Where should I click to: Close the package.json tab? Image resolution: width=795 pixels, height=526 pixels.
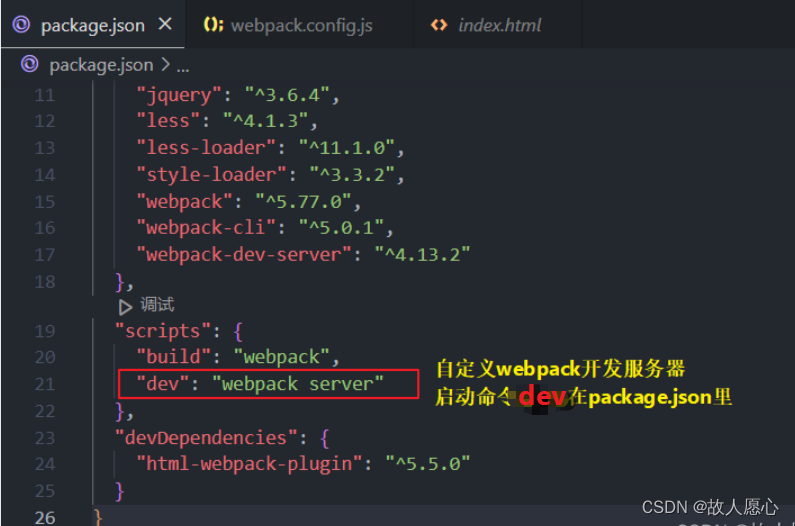pyautogui.click(x=165, y=24)
